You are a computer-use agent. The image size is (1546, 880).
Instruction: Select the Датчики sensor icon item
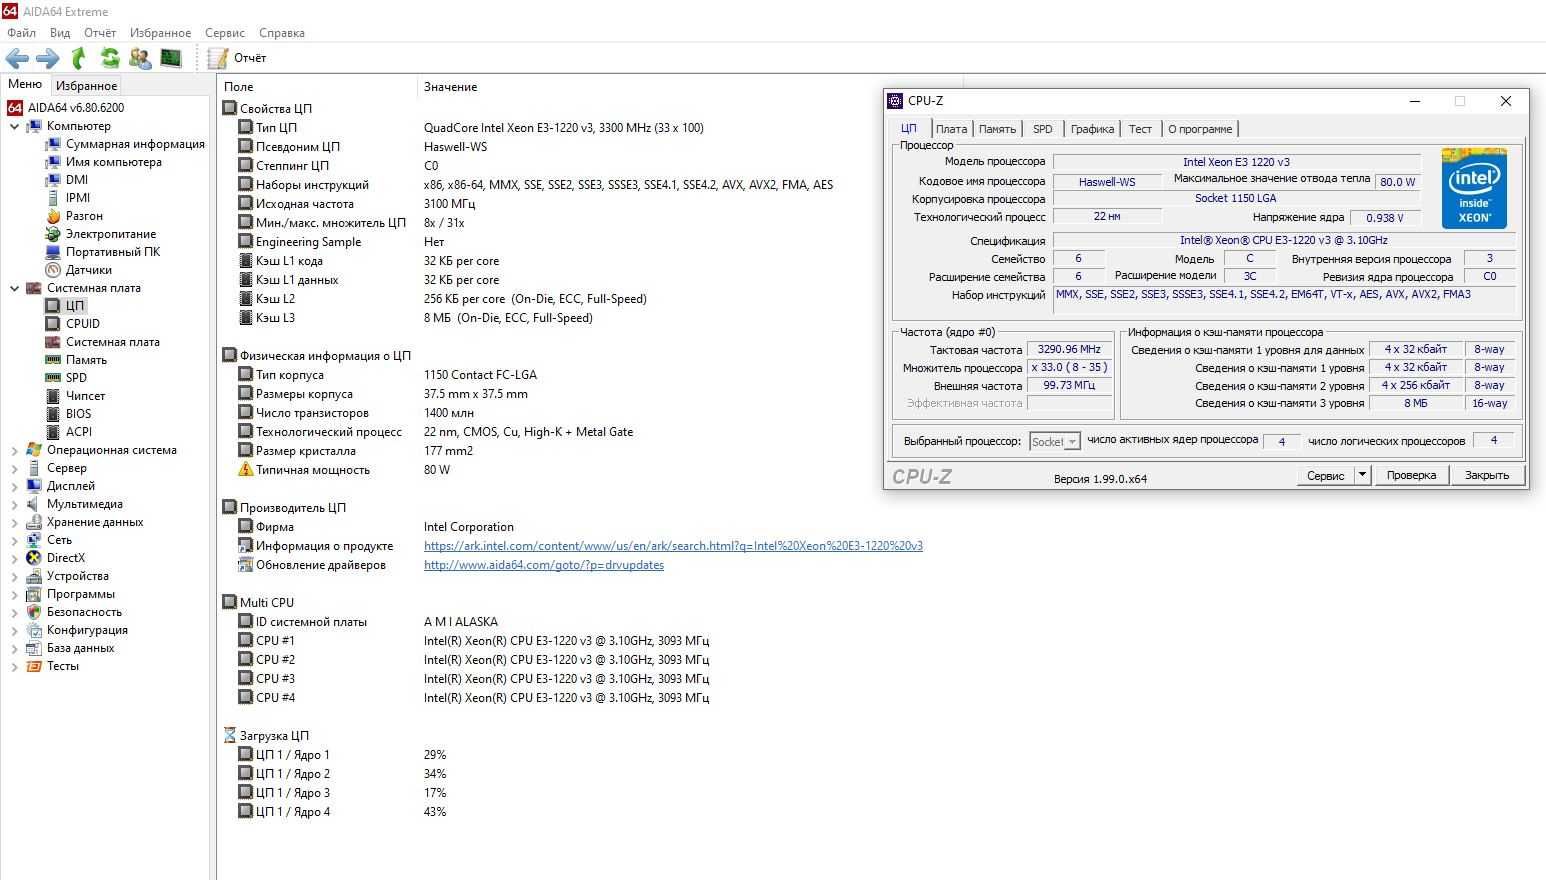pos(53,270)
